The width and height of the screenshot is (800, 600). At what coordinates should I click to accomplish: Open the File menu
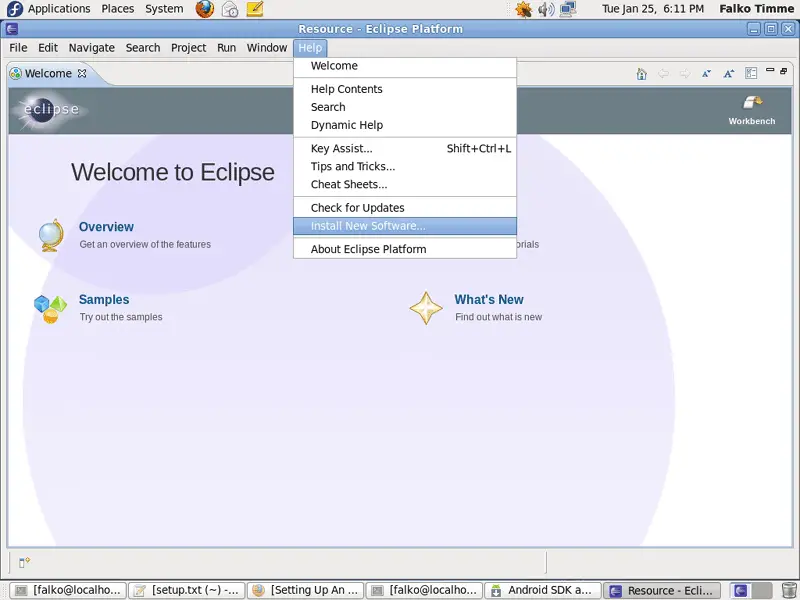click(x=18, y=47)
